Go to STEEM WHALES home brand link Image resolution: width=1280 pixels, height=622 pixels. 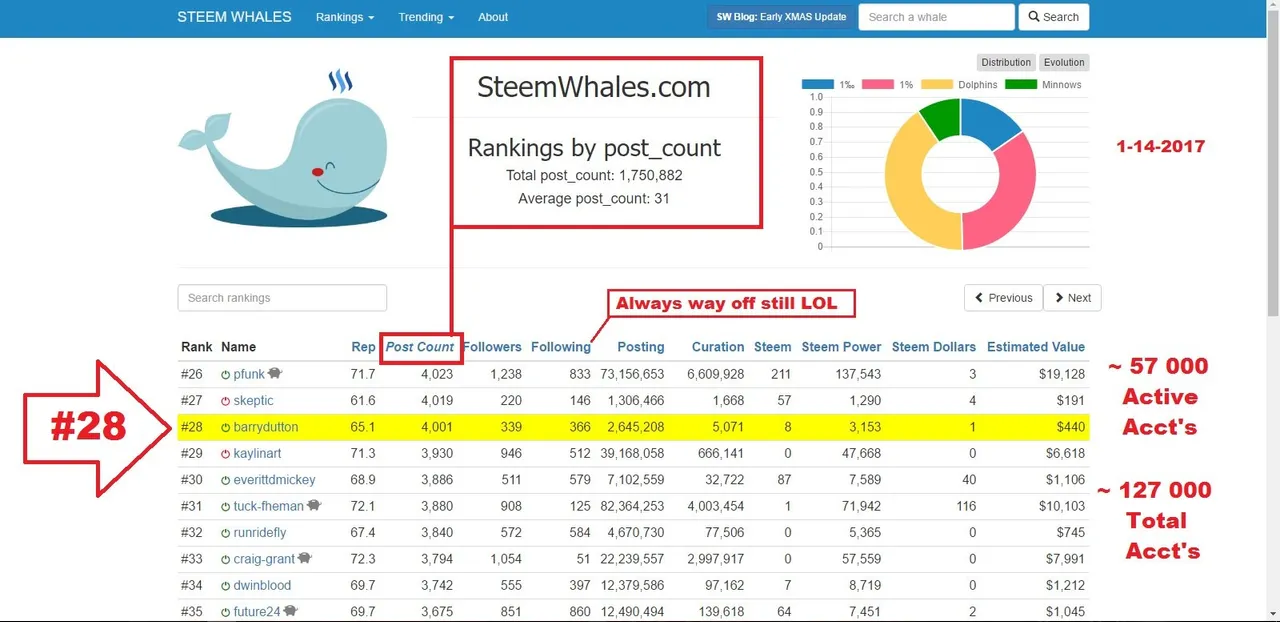click(234, 17)
